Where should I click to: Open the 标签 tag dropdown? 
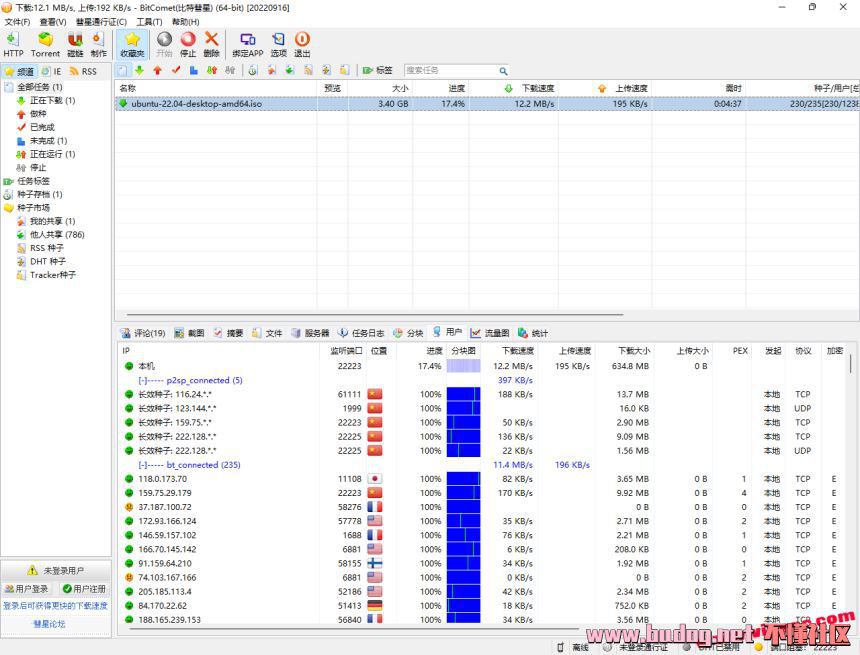click(x=379, y=71)
